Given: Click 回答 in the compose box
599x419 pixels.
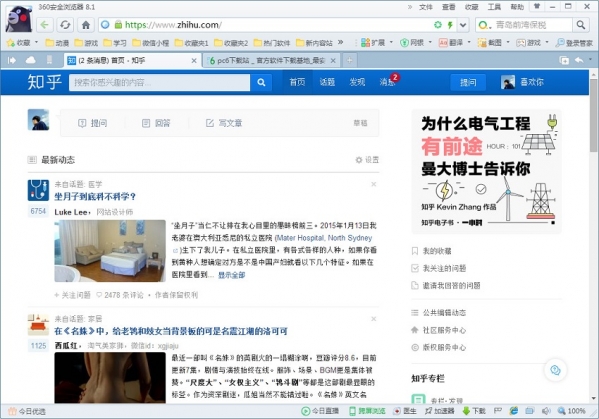Looking at the screenshot, I should tap(156, 123).
